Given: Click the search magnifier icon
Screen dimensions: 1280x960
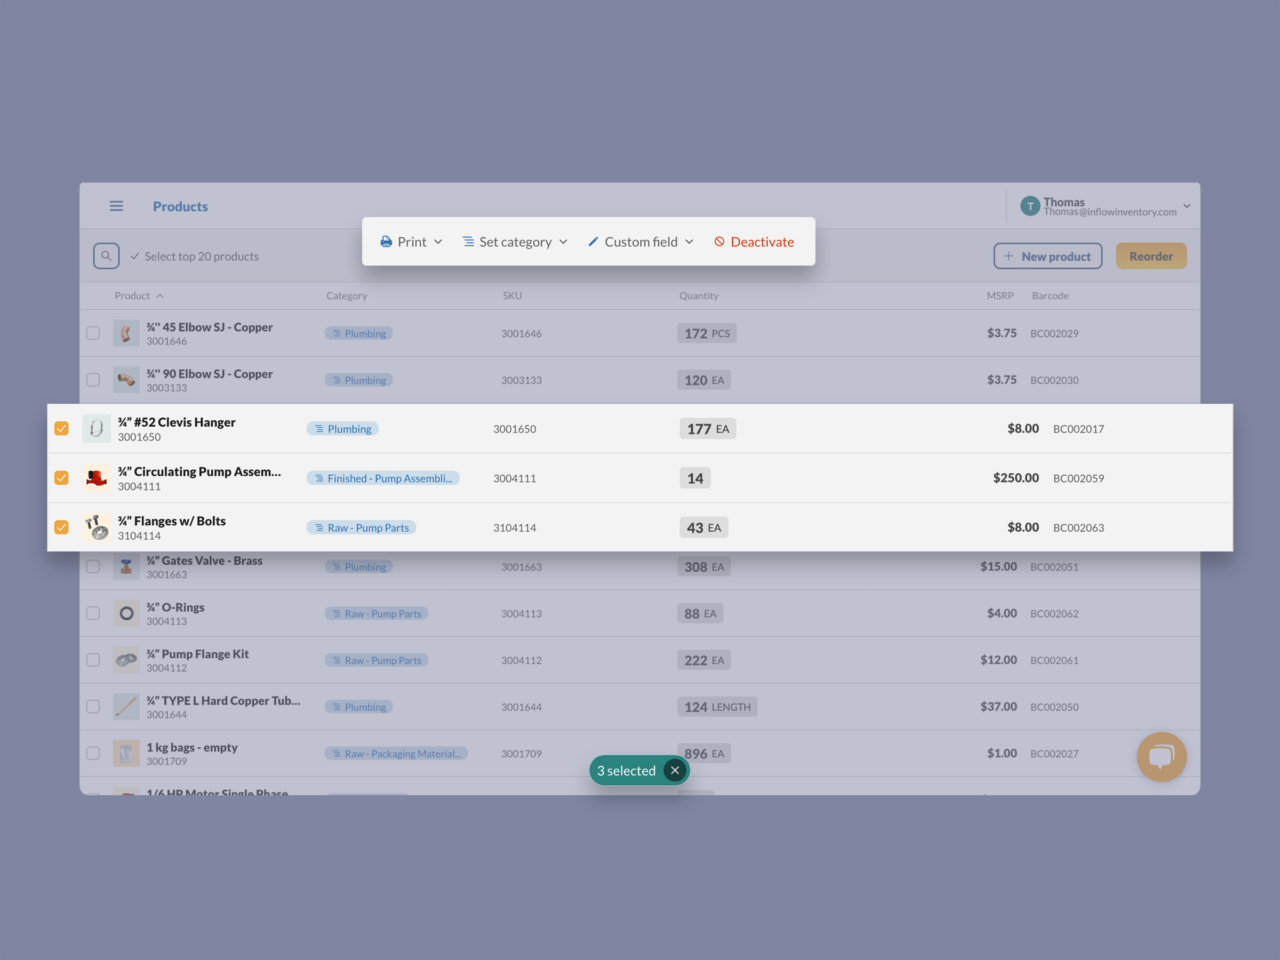Looking at the screenshot, I should click(106, 255).
